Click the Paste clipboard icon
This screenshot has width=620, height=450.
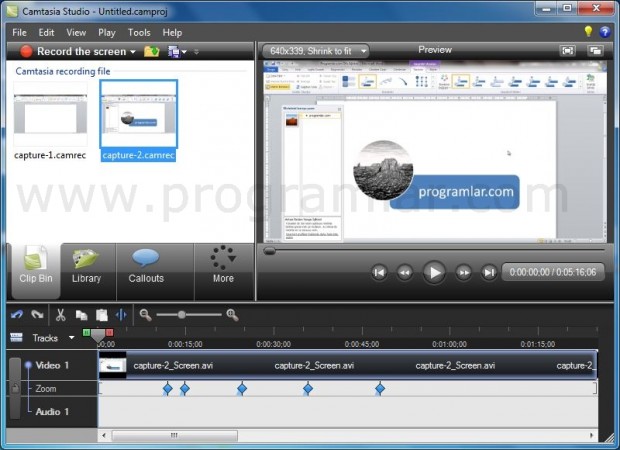[x=102, y=315]
